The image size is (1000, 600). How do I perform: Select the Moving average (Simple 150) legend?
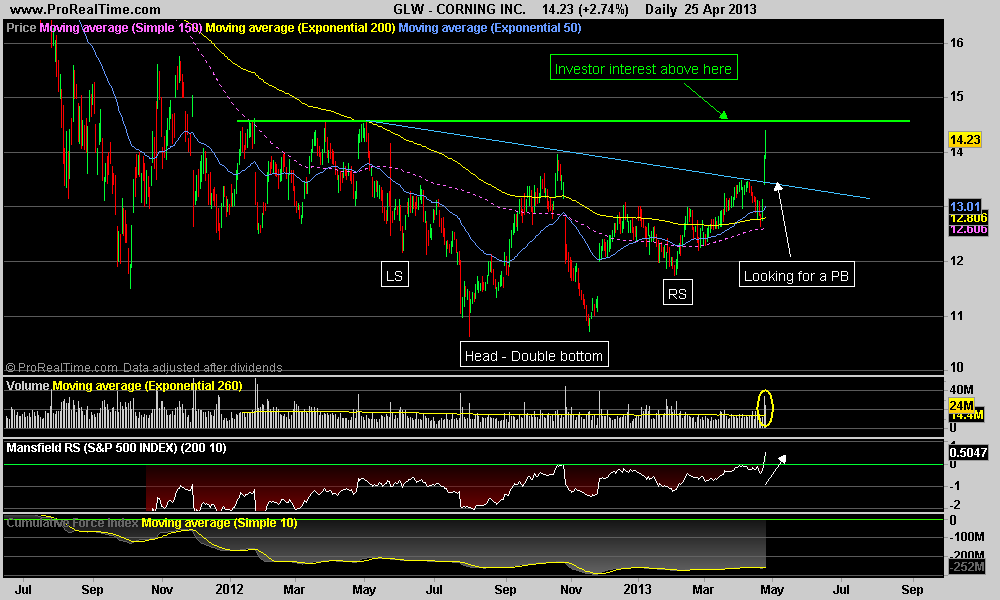pyautogui.click(x=121, y=27)
